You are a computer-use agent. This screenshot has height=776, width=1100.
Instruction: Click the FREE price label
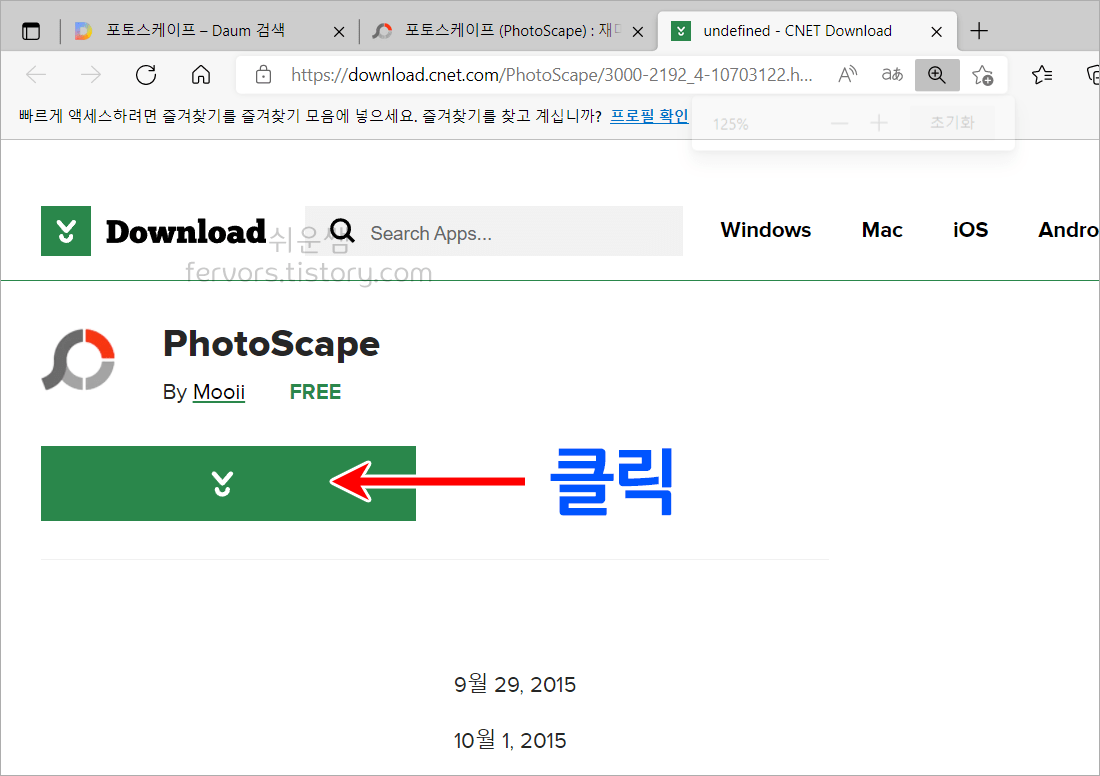315,392
